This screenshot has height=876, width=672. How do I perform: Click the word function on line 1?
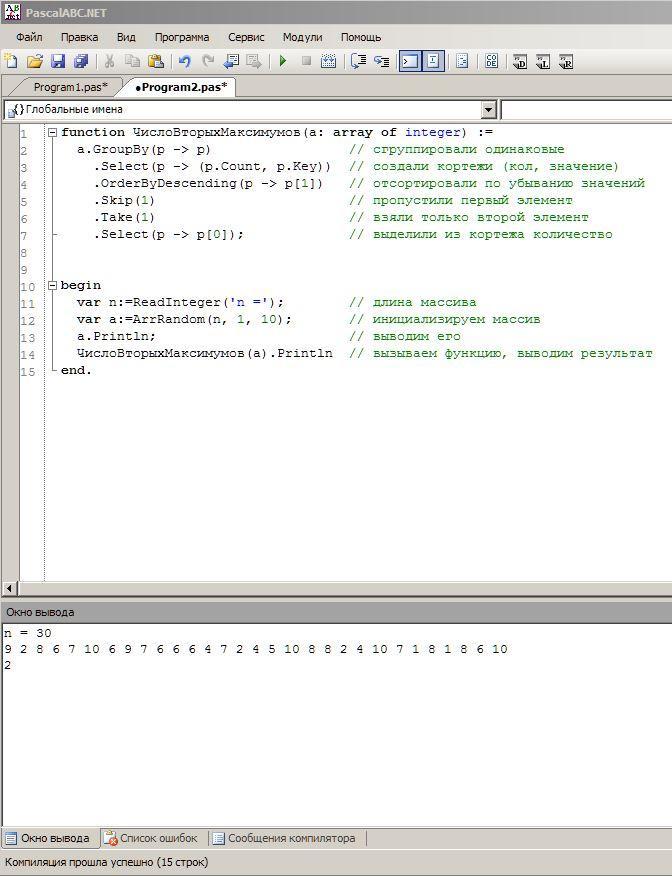pyautogui.click(x=93, y=132)
